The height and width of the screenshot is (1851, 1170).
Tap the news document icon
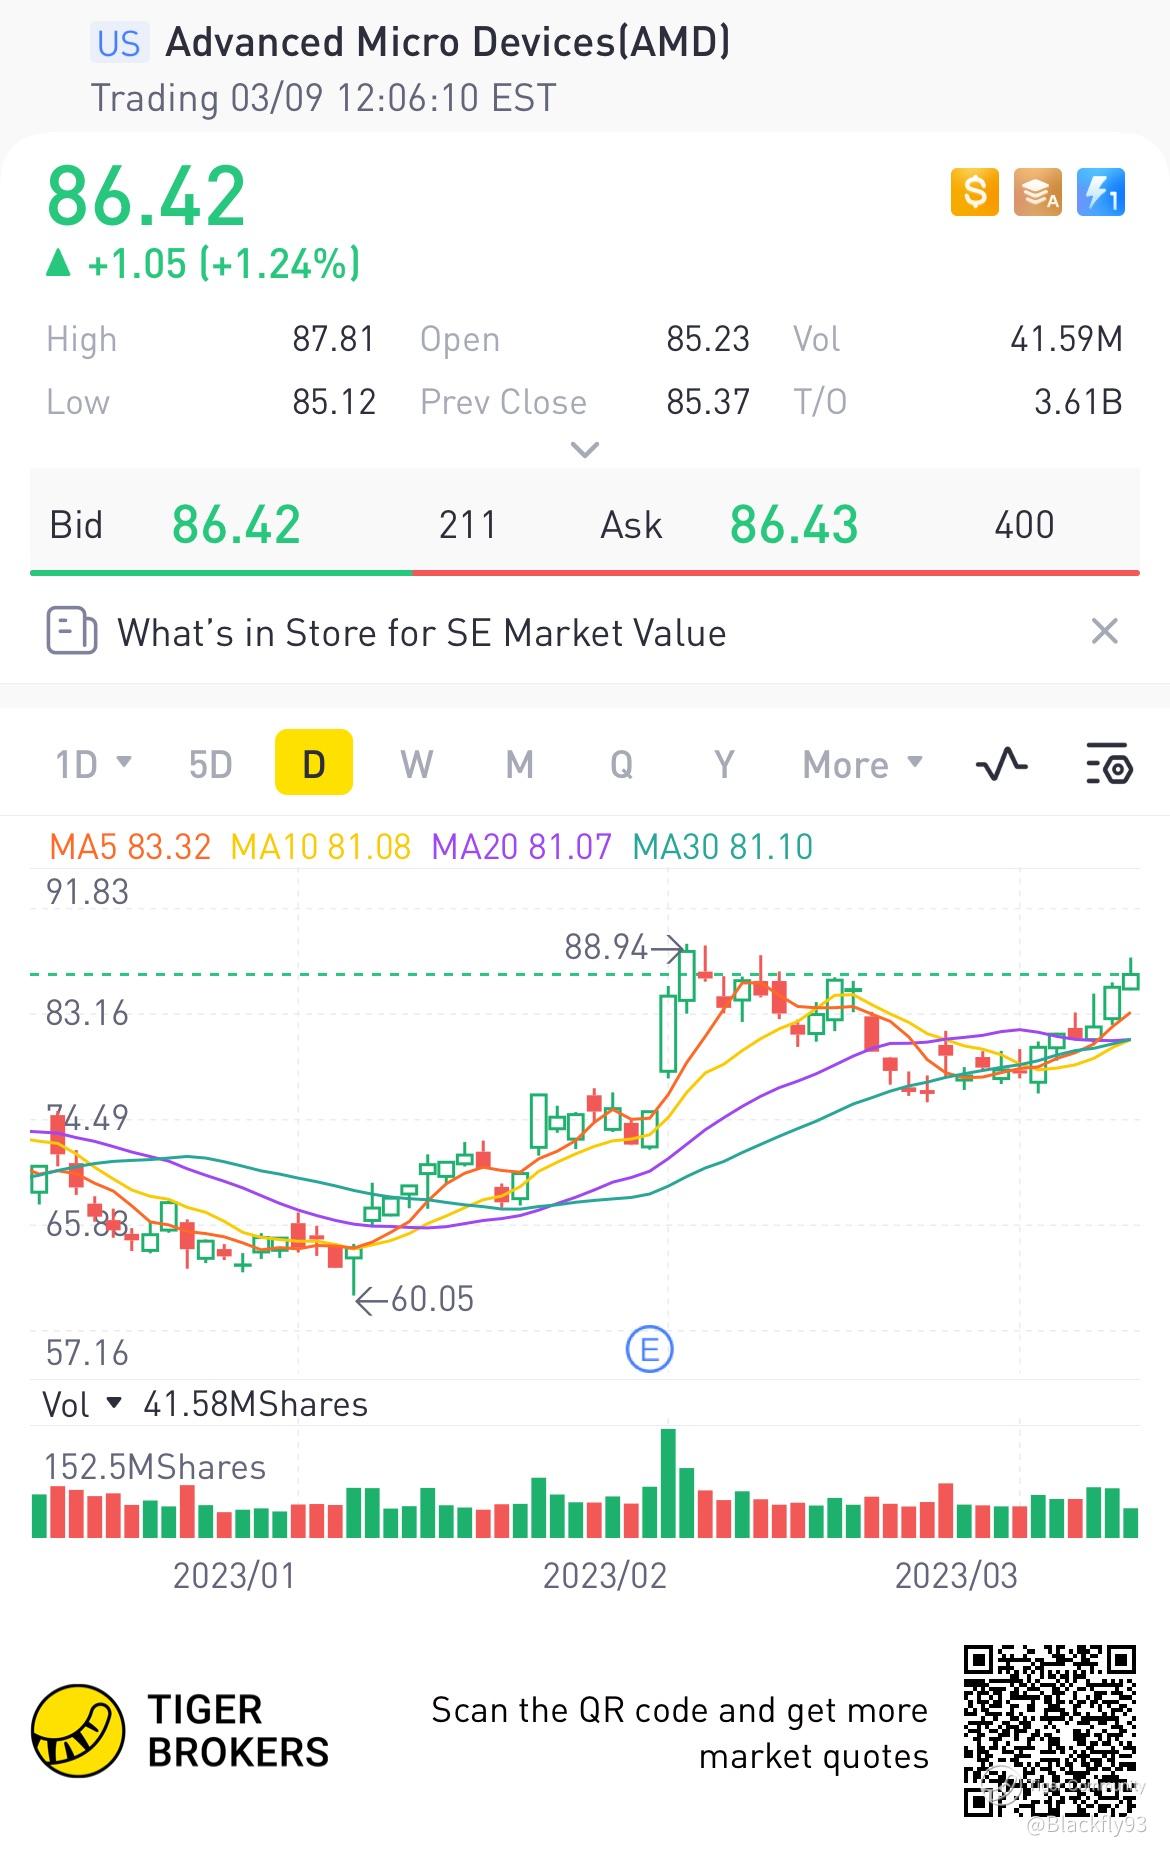tap(72, 631)
